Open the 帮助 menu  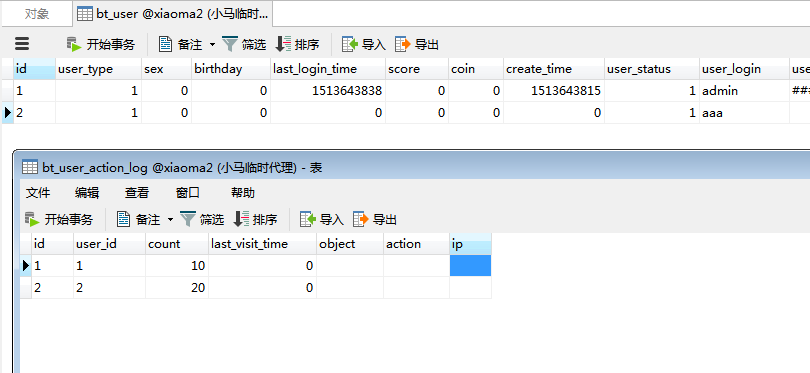[x=243, y=193]
